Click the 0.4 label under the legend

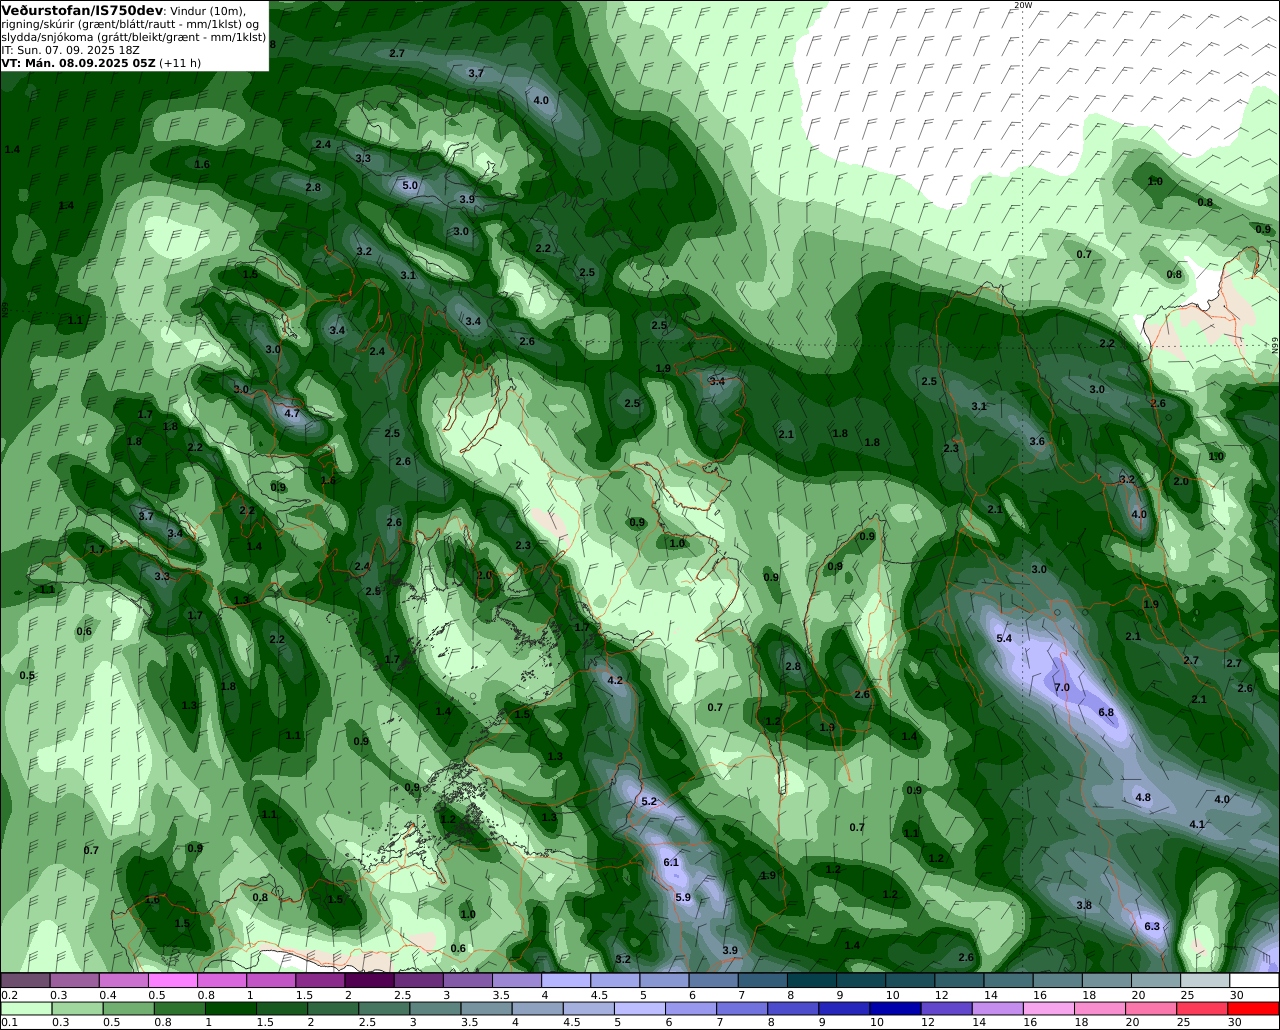pyautogui.click(x=107, y=995)
